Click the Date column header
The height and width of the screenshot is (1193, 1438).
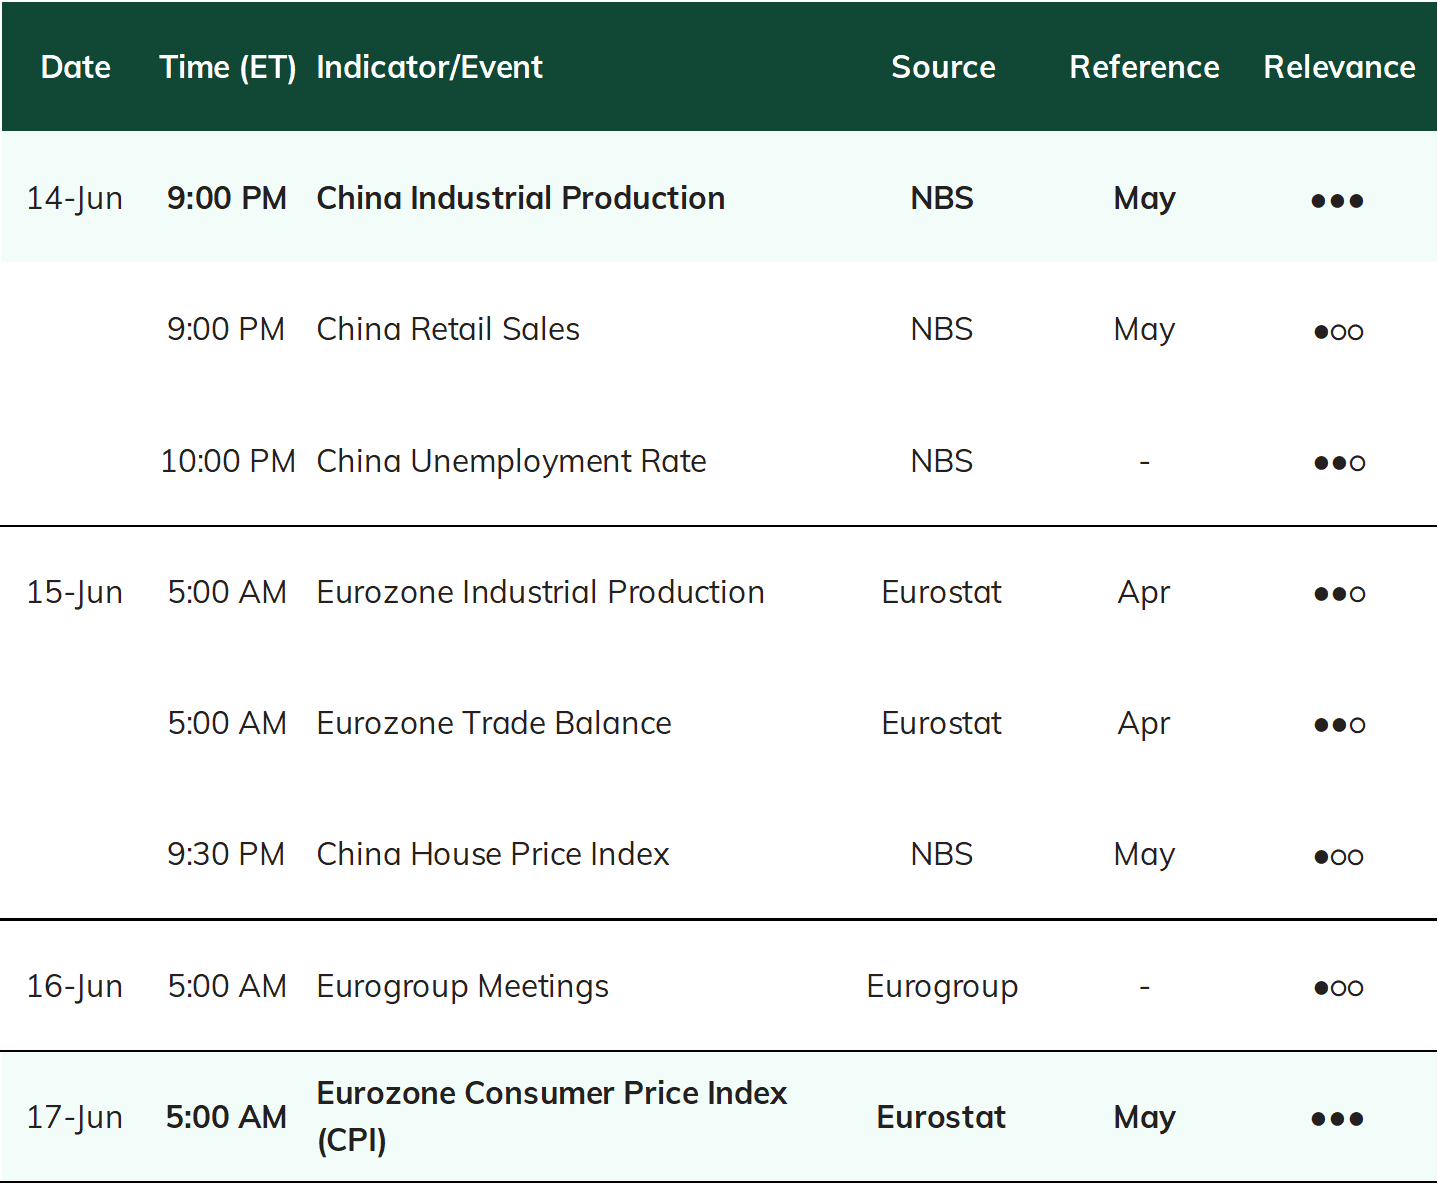(75, 67)
